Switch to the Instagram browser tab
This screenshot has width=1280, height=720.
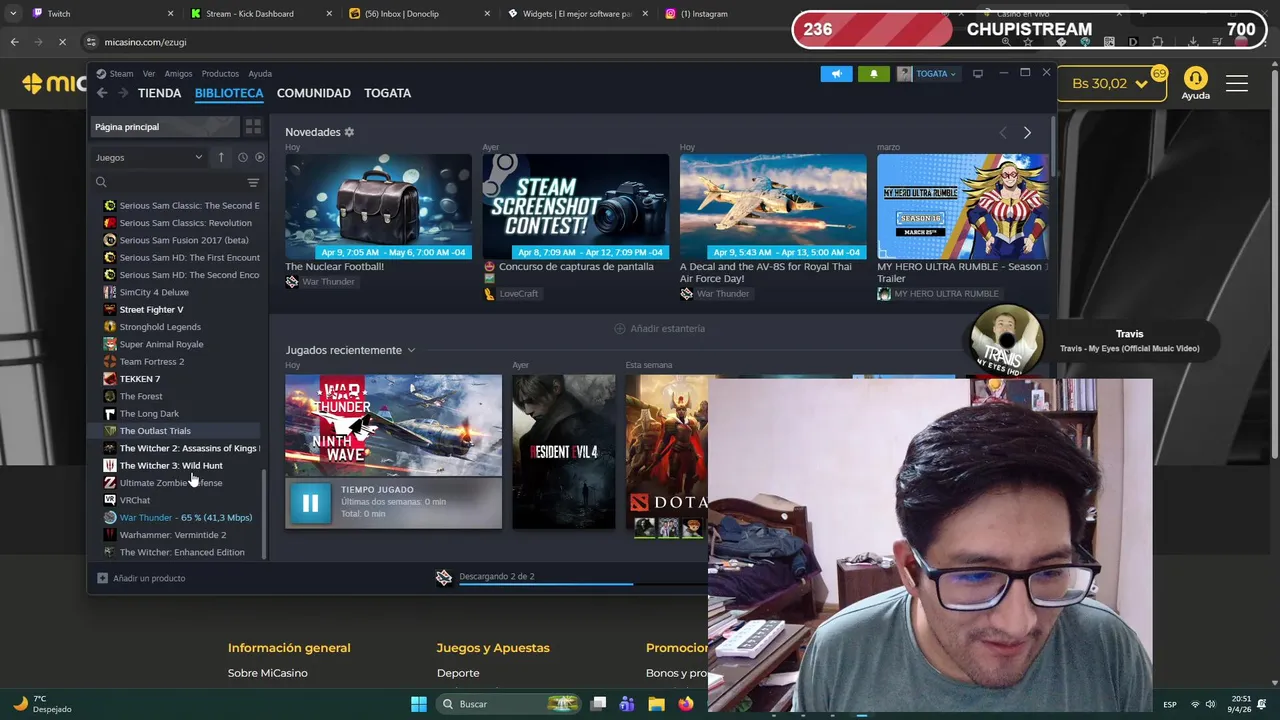pos(704,14)
